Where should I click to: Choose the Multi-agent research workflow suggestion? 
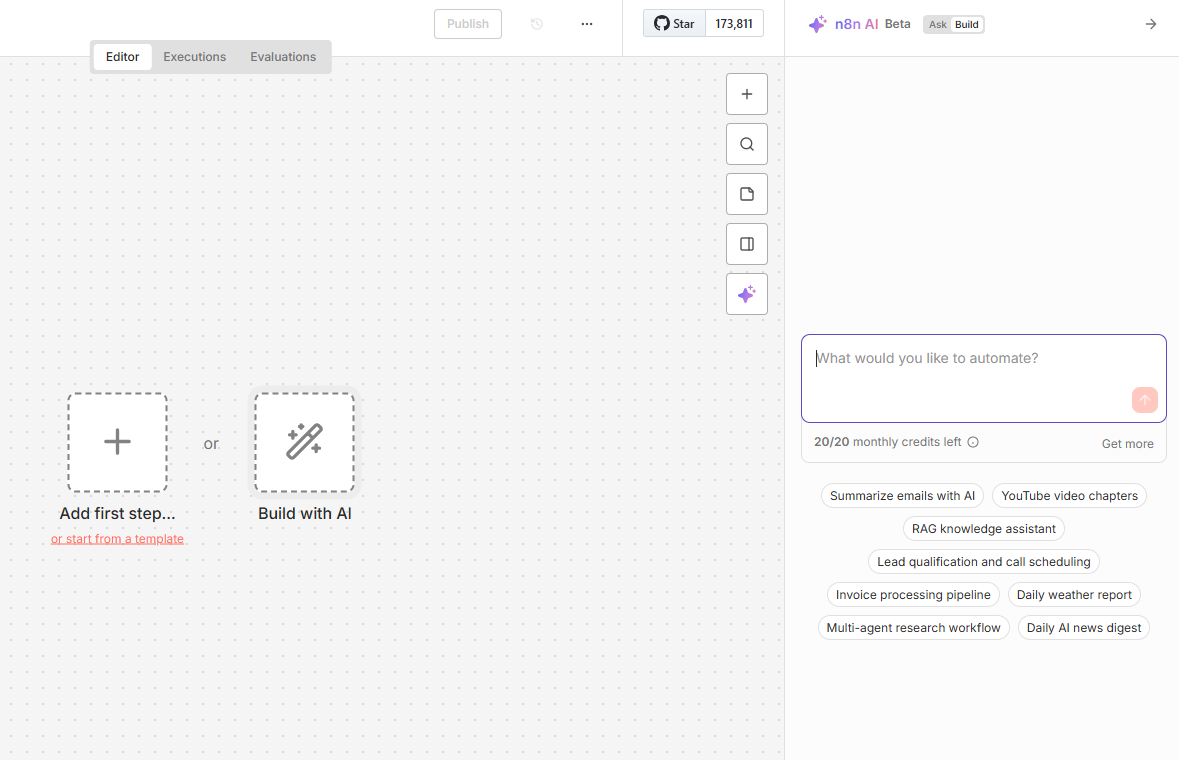click(x=914, y=628)
